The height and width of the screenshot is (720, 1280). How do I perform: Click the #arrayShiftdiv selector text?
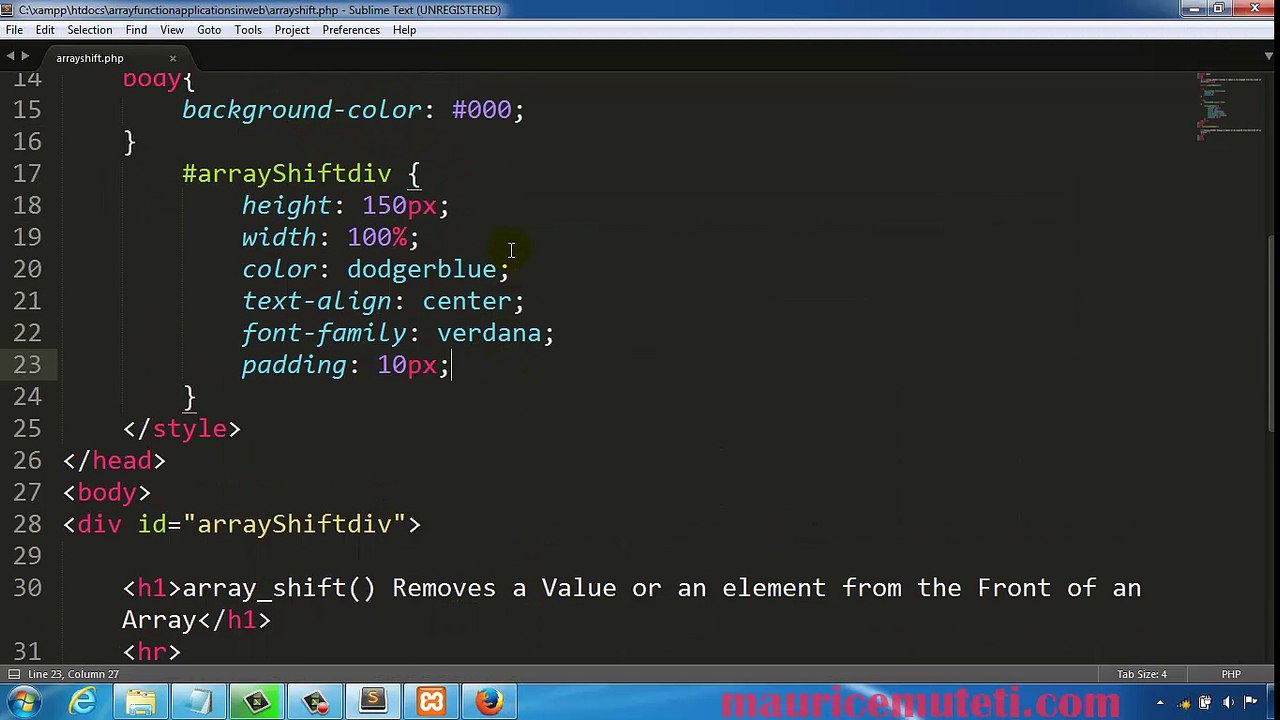287,174
